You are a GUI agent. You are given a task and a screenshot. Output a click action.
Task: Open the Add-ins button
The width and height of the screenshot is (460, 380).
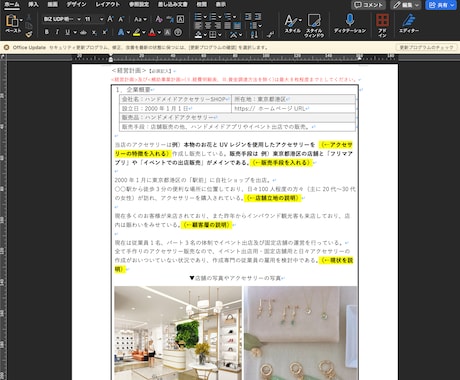pos(382,25)
